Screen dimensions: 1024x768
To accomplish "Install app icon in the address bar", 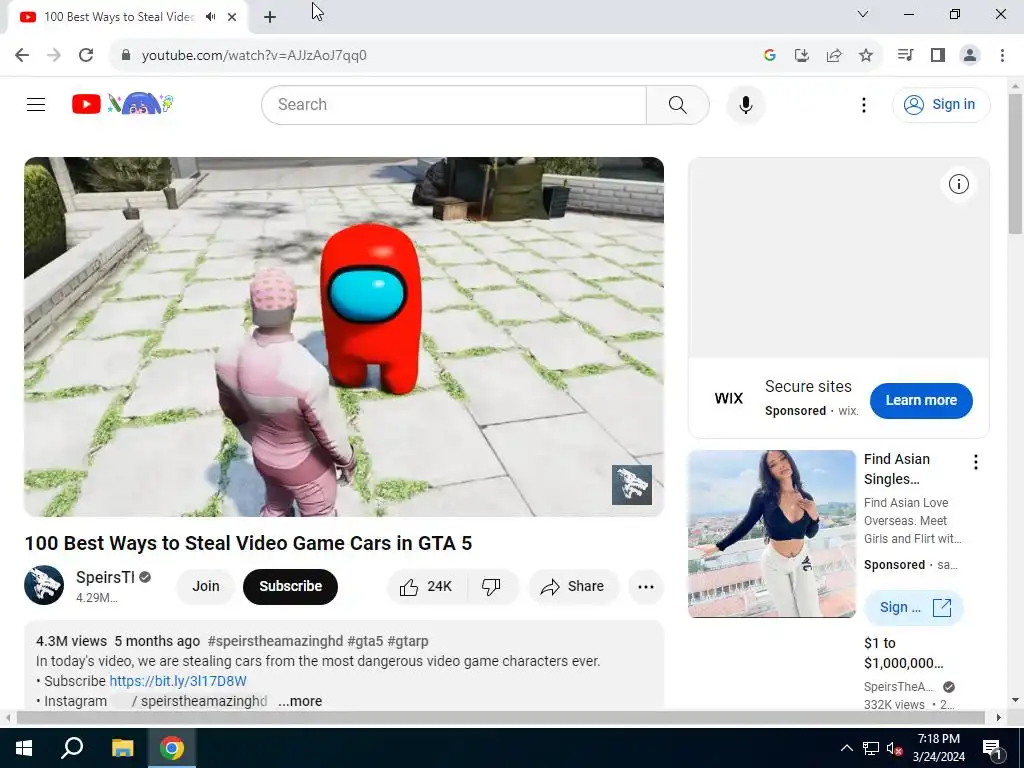I will tap(801, 55).
